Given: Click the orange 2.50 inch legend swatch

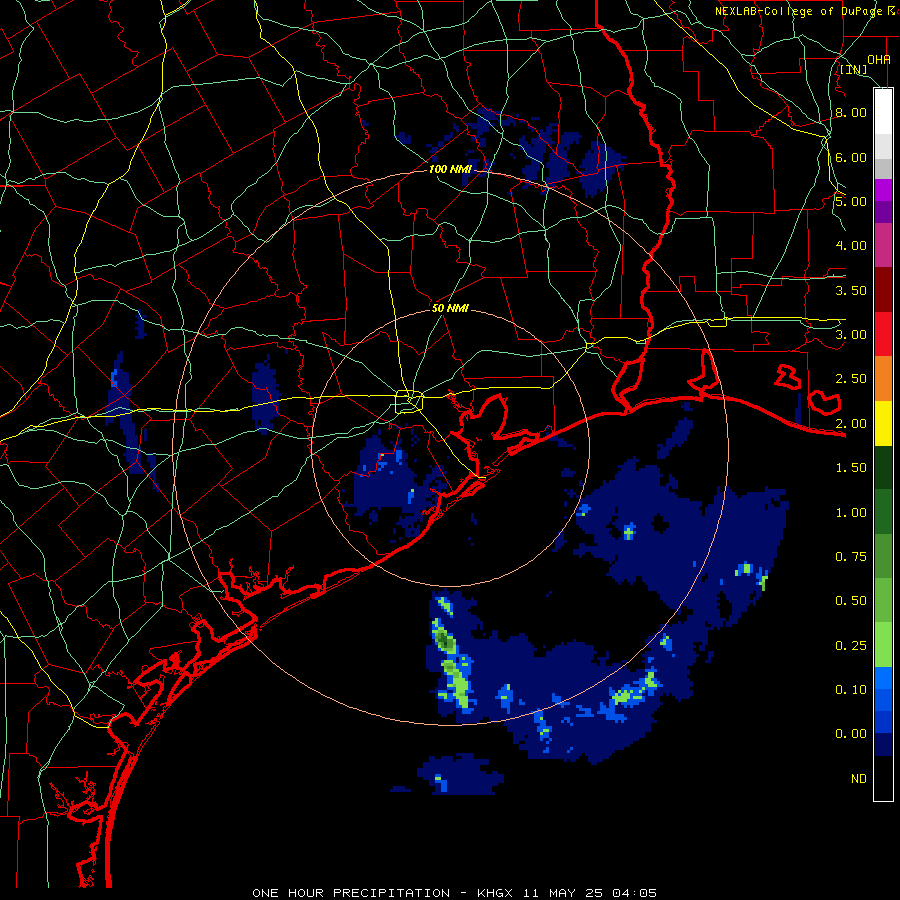Looking at the screenshot, I should 883,378.
